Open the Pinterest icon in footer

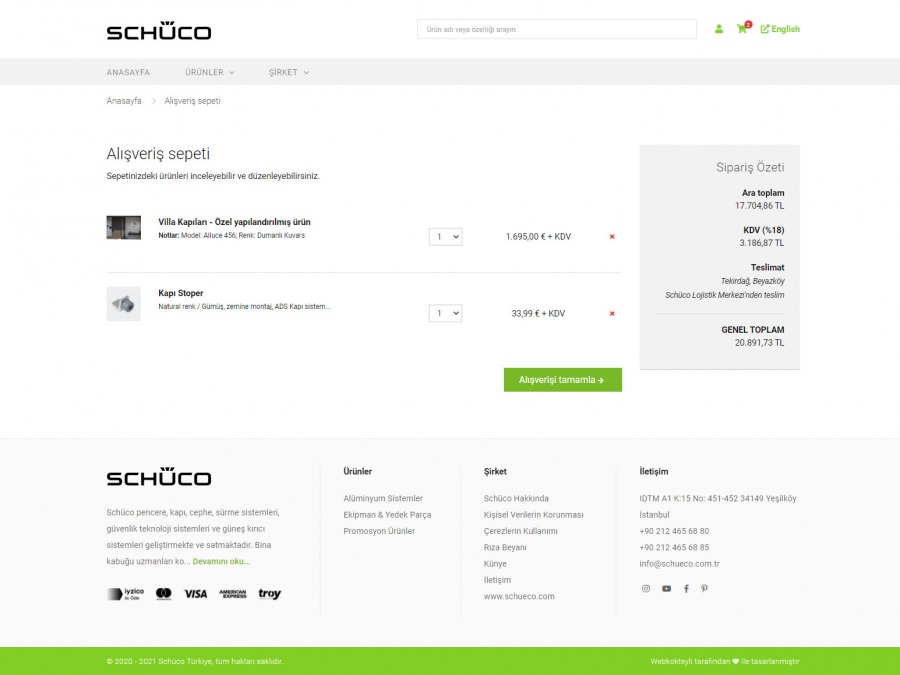tap(704, 589)
